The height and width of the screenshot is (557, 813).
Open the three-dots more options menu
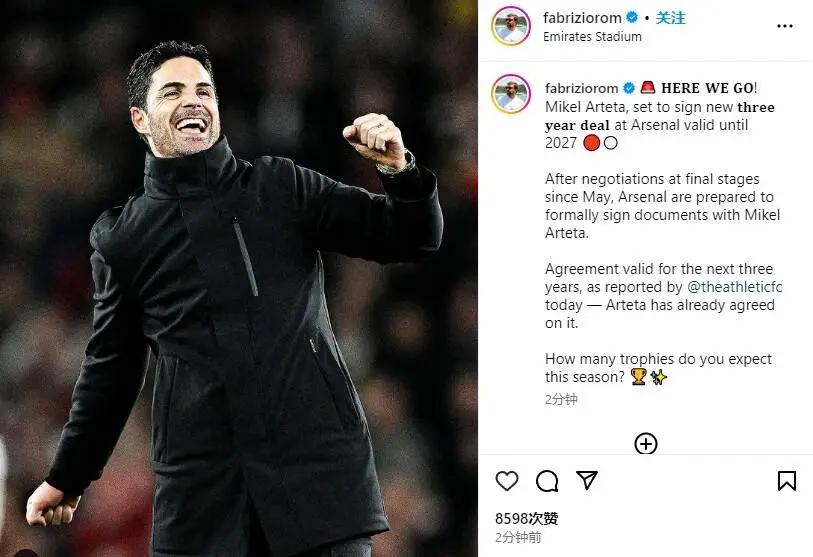784,26
